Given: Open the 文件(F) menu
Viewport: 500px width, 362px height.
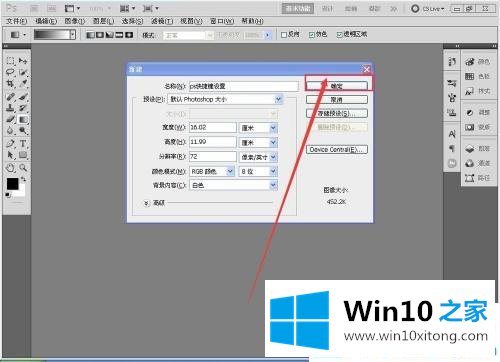Looking at the screenshot, I should click(16, 21).
